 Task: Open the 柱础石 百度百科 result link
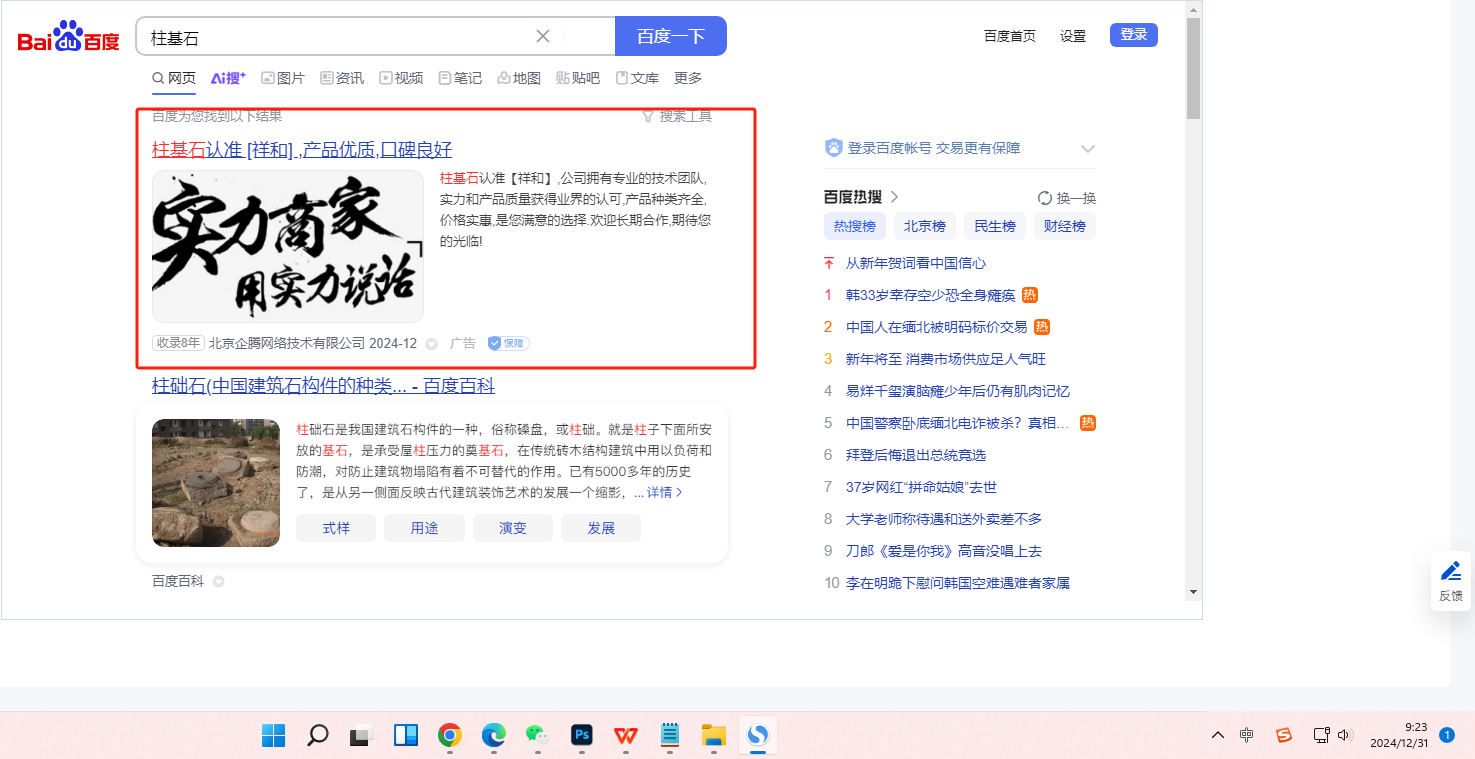(x=323, y=386)
